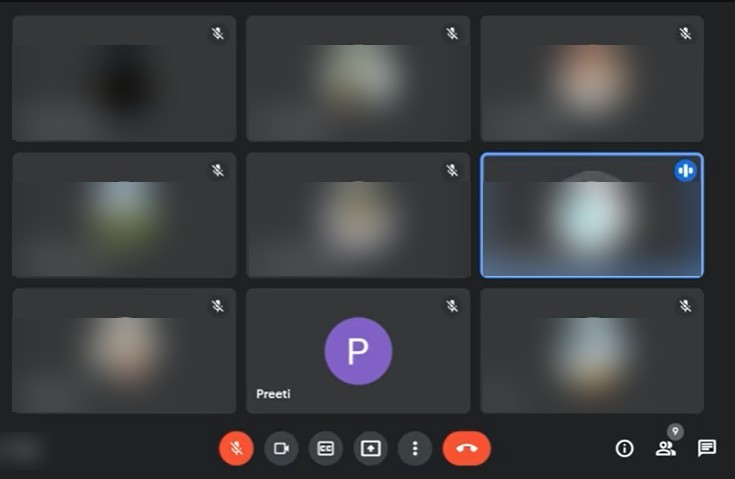
Task: Turn on closed captions (CC)
Action: coord(326,449)
